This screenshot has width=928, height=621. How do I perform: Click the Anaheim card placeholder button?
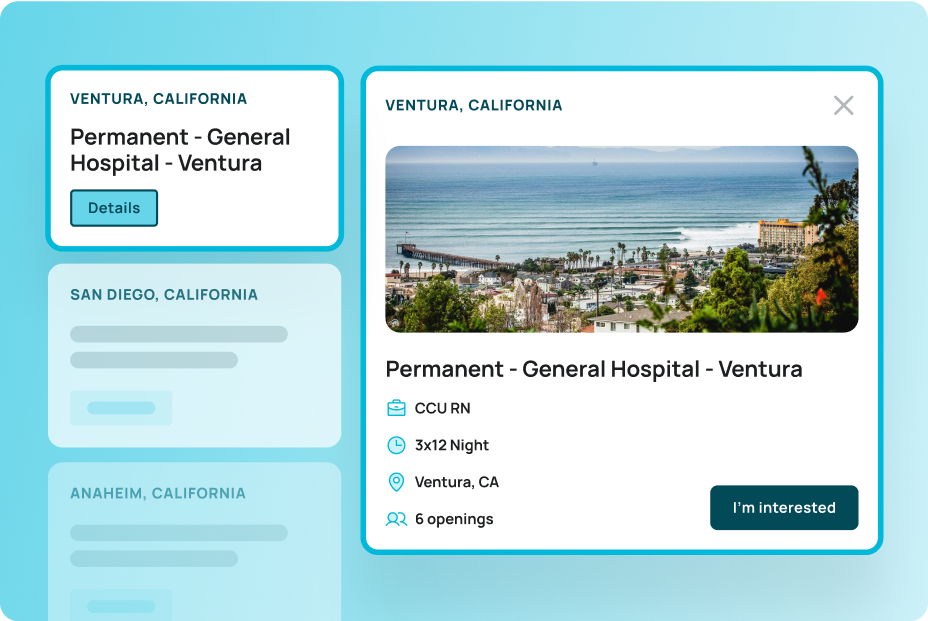click(x=121, y=605)
